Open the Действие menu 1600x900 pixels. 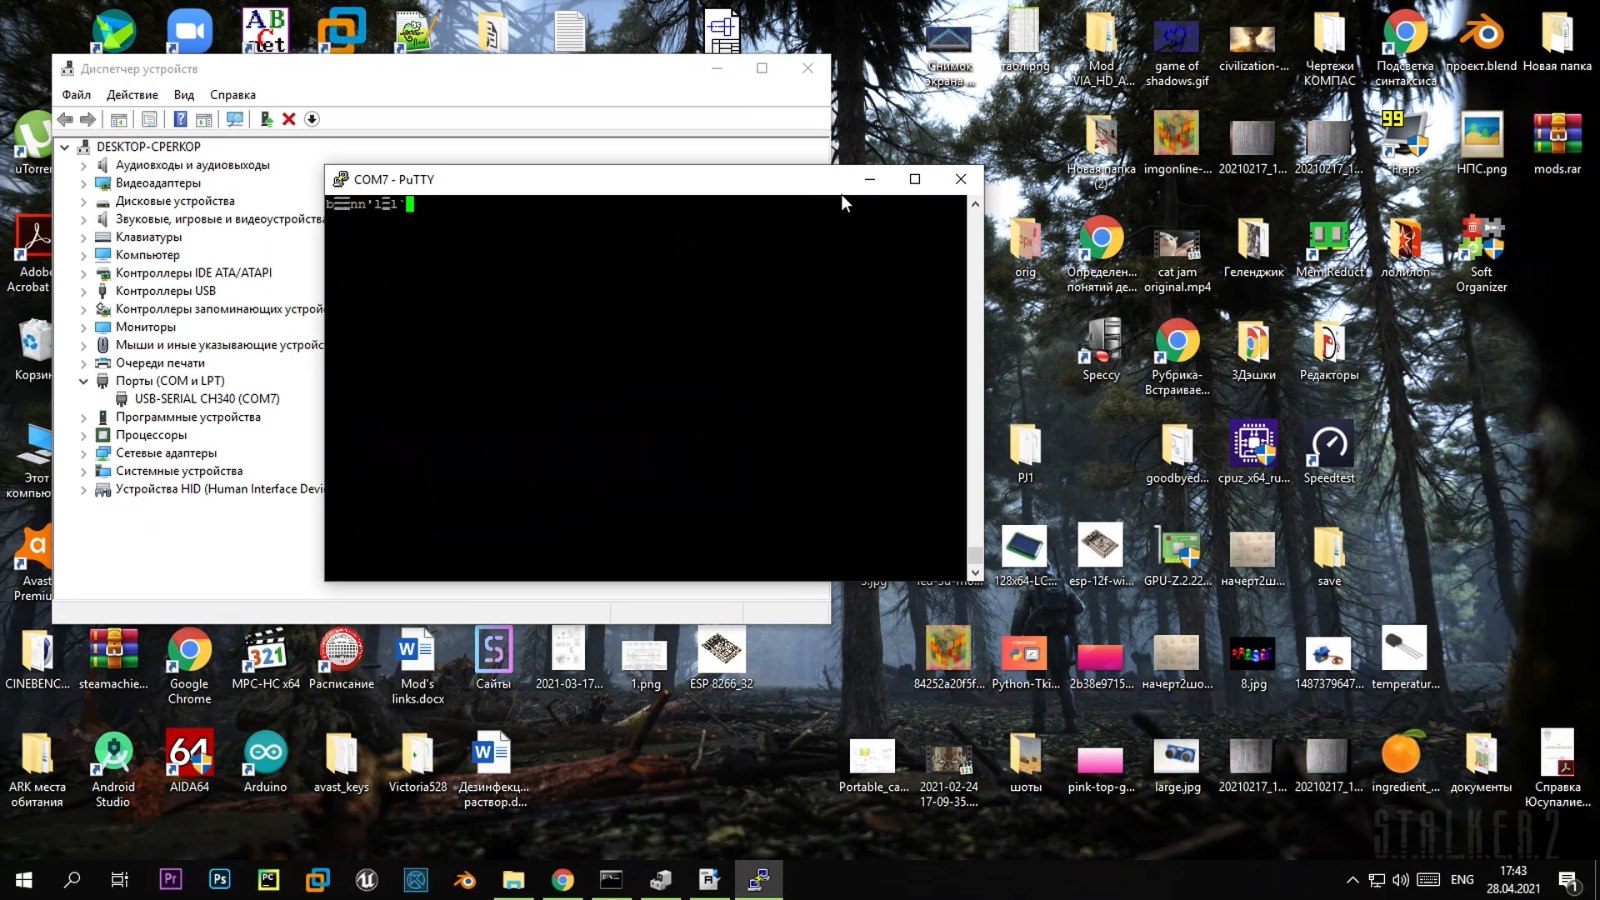coord(132,95)
